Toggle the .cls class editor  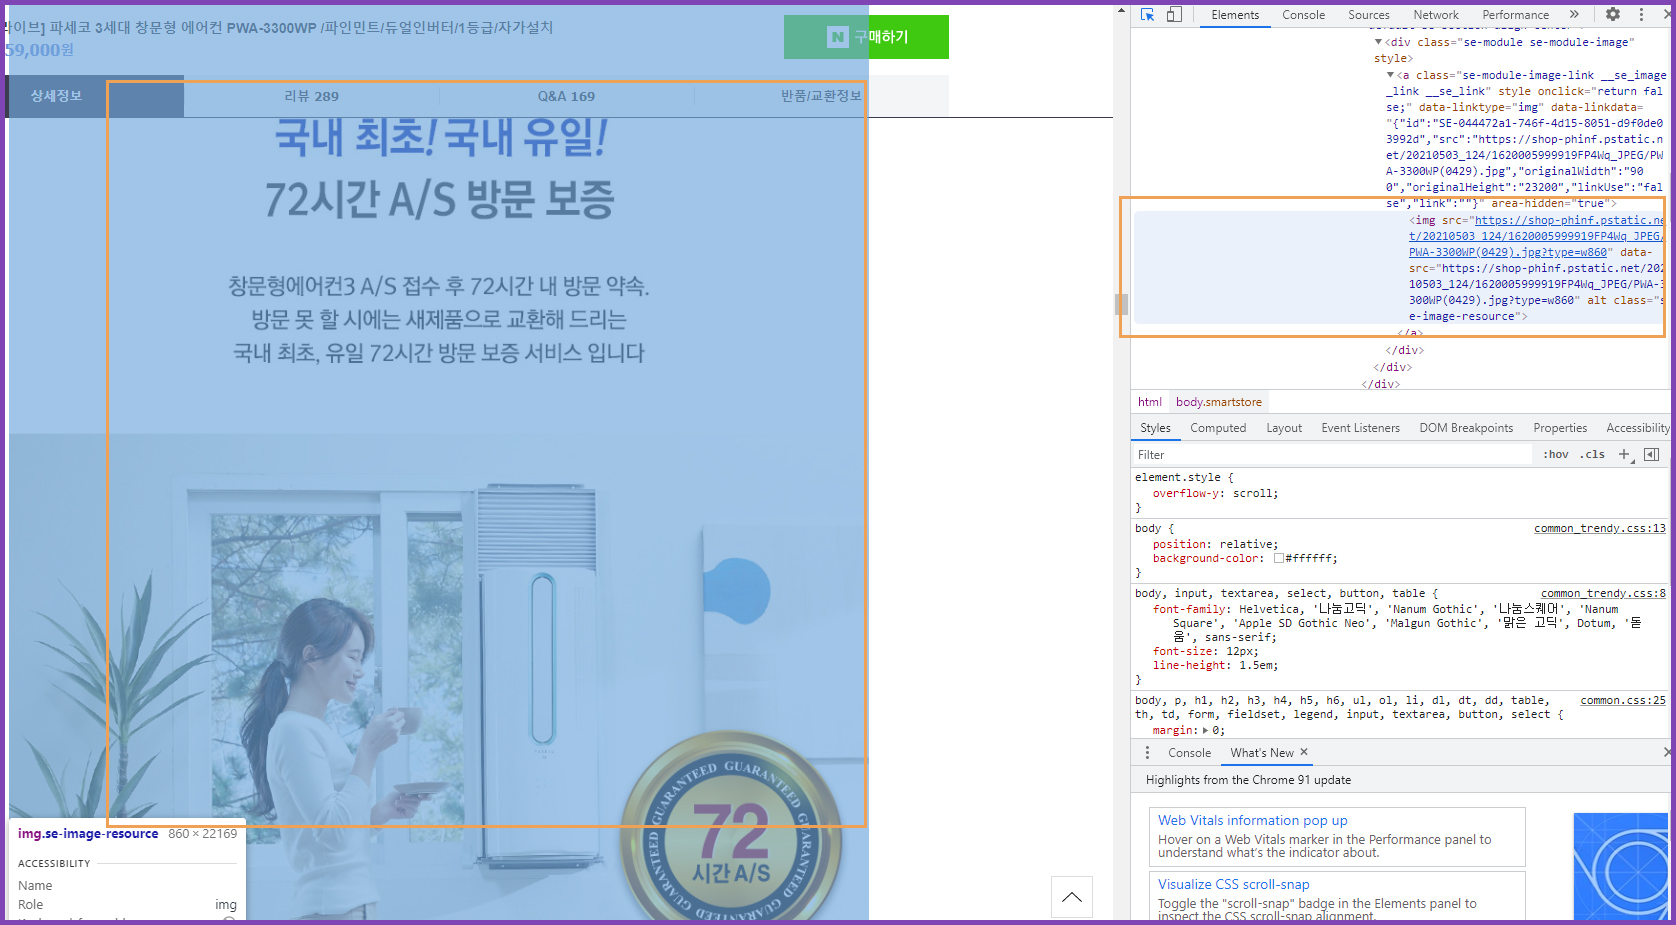click(1592, 454)
